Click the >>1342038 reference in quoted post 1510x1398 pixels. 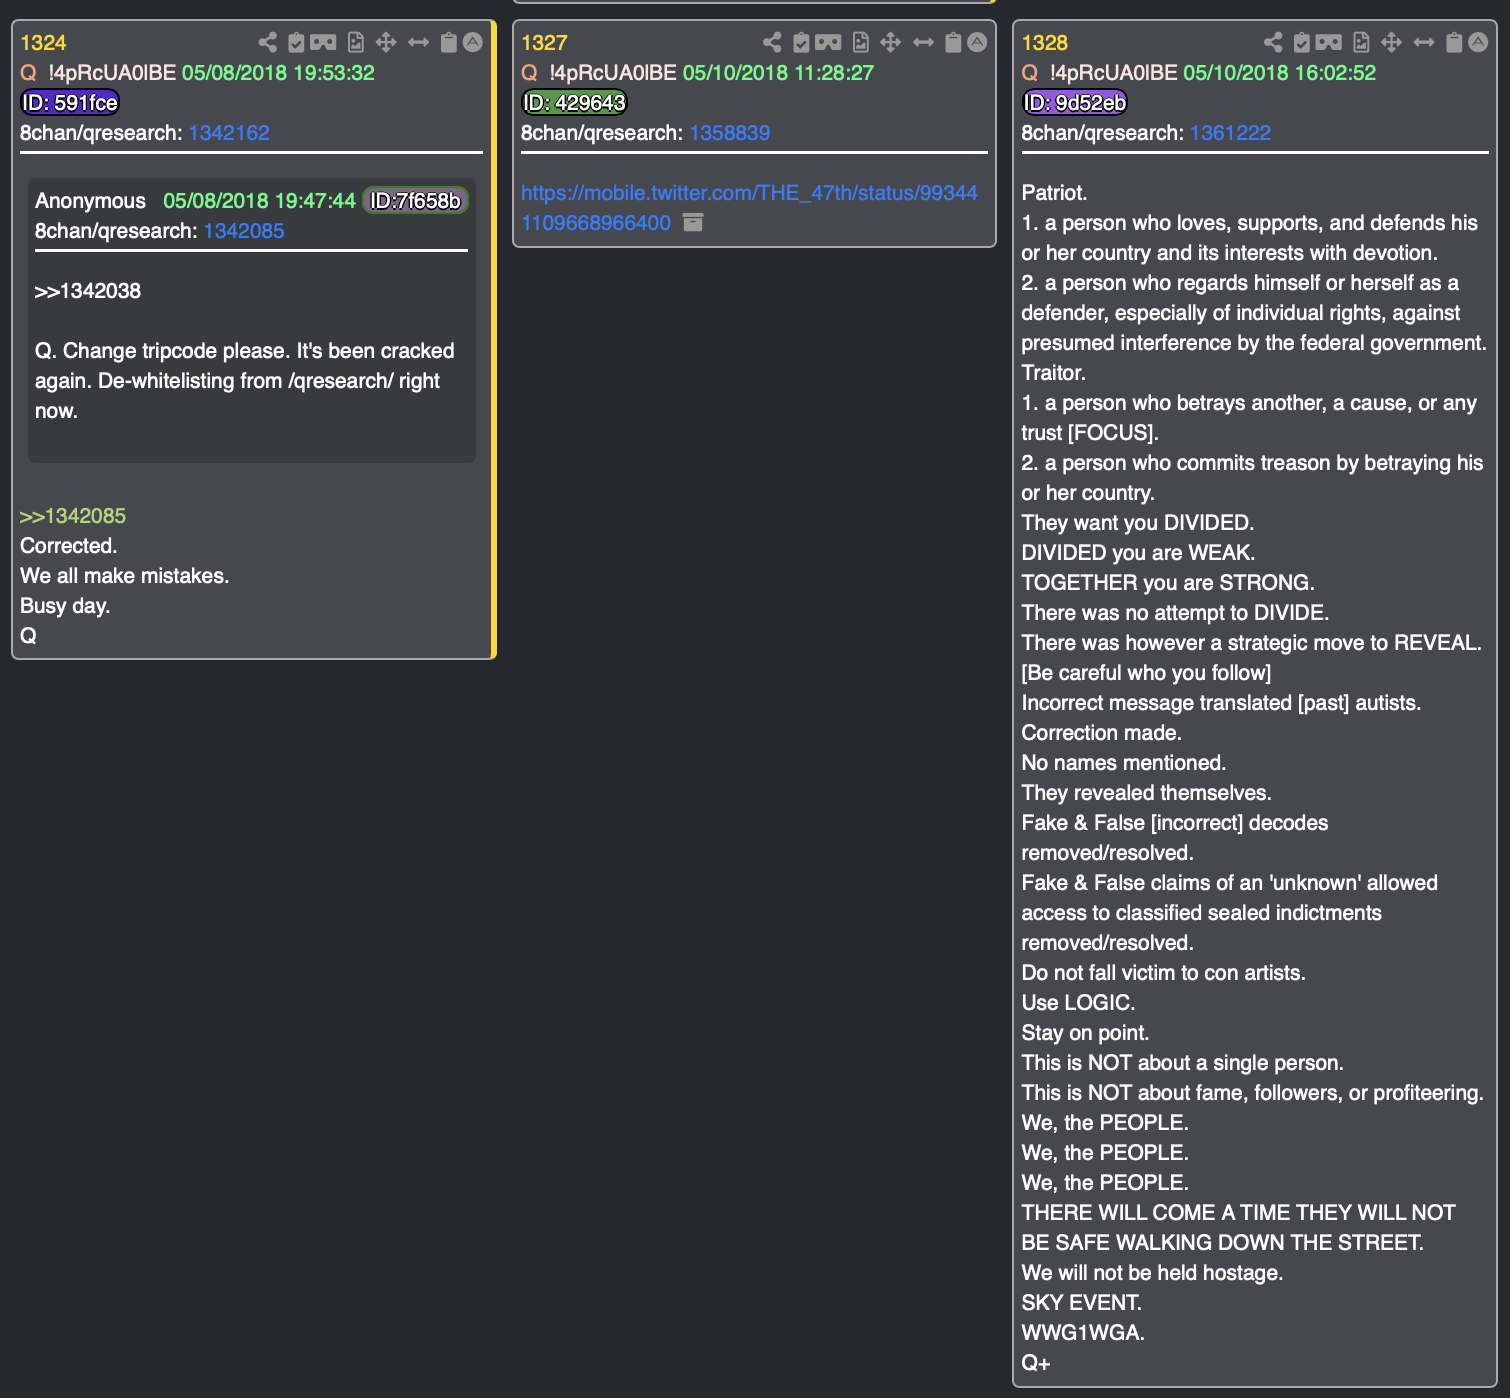pos(88,291)
